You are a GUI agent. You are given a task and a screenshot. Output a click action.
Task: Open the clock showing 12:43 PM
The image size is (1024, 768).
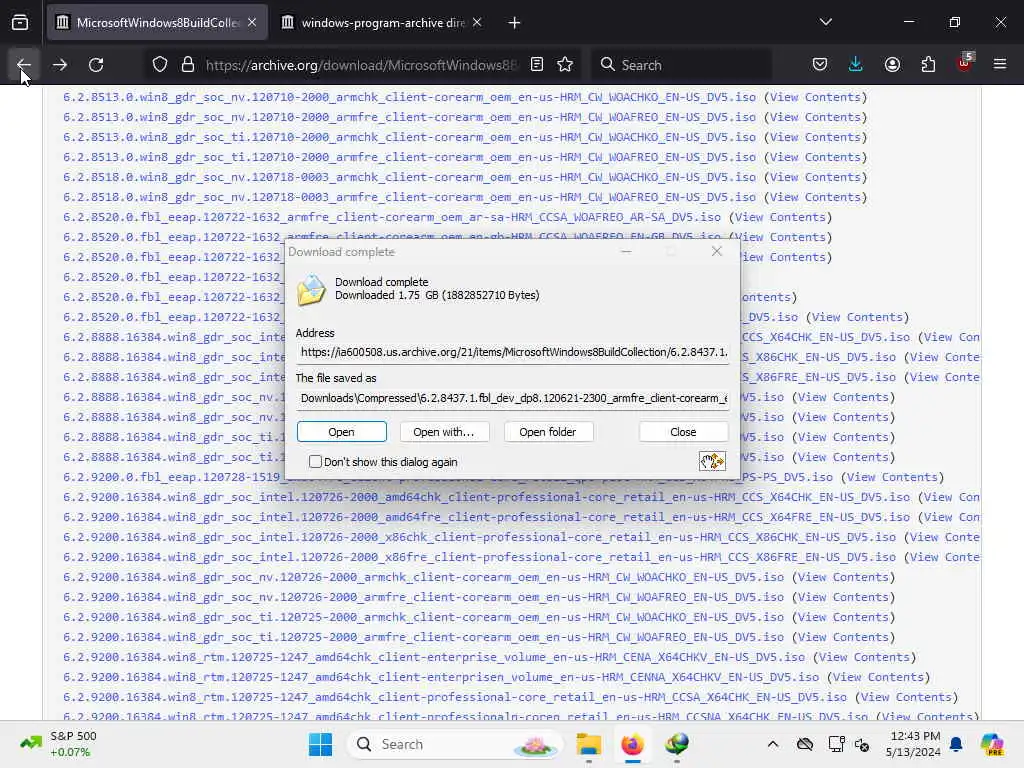point(913,744)
